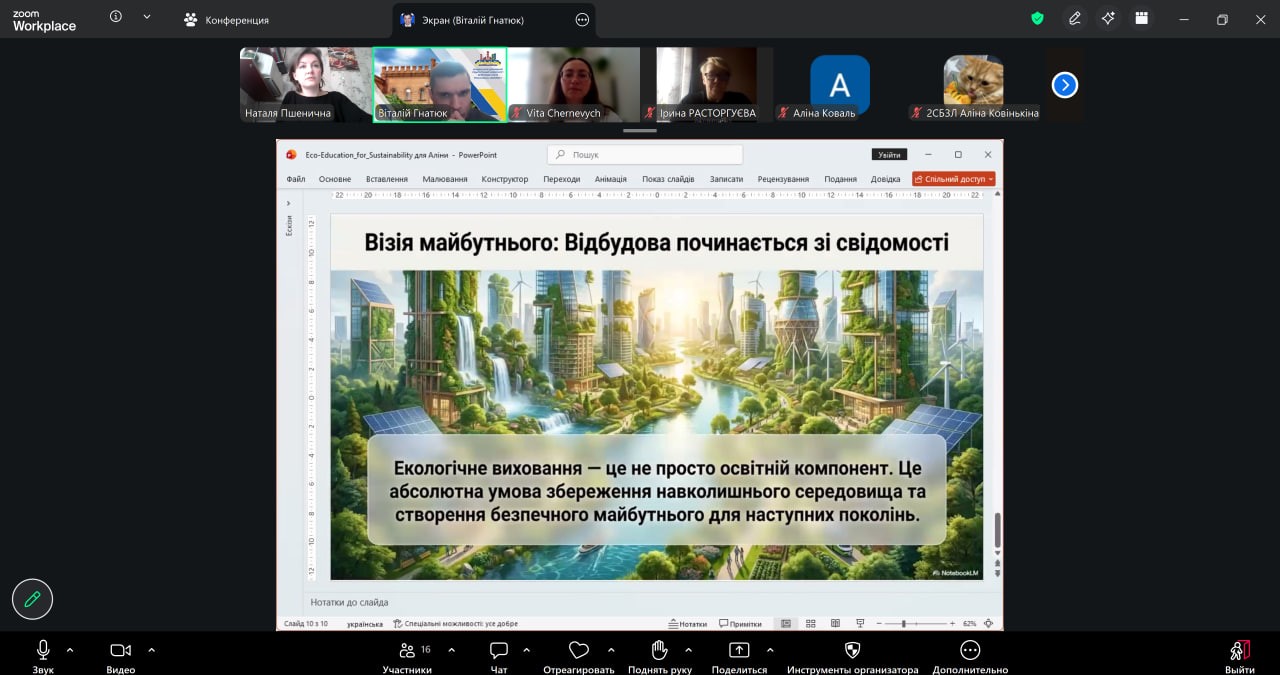1280x675 pixels.
Task: Toggle camera with Видео button
Action: (121, 656)
